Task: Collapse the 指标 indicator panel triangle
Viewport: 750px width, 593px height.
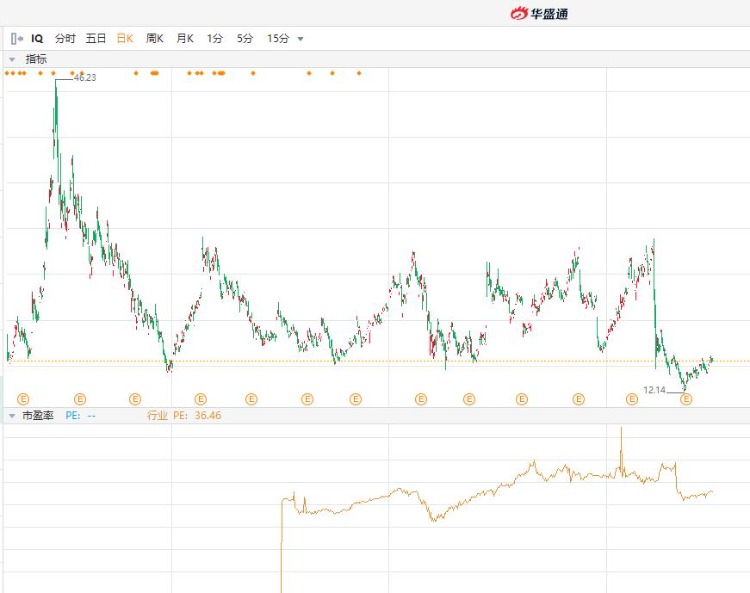Action: click(12, 59)
